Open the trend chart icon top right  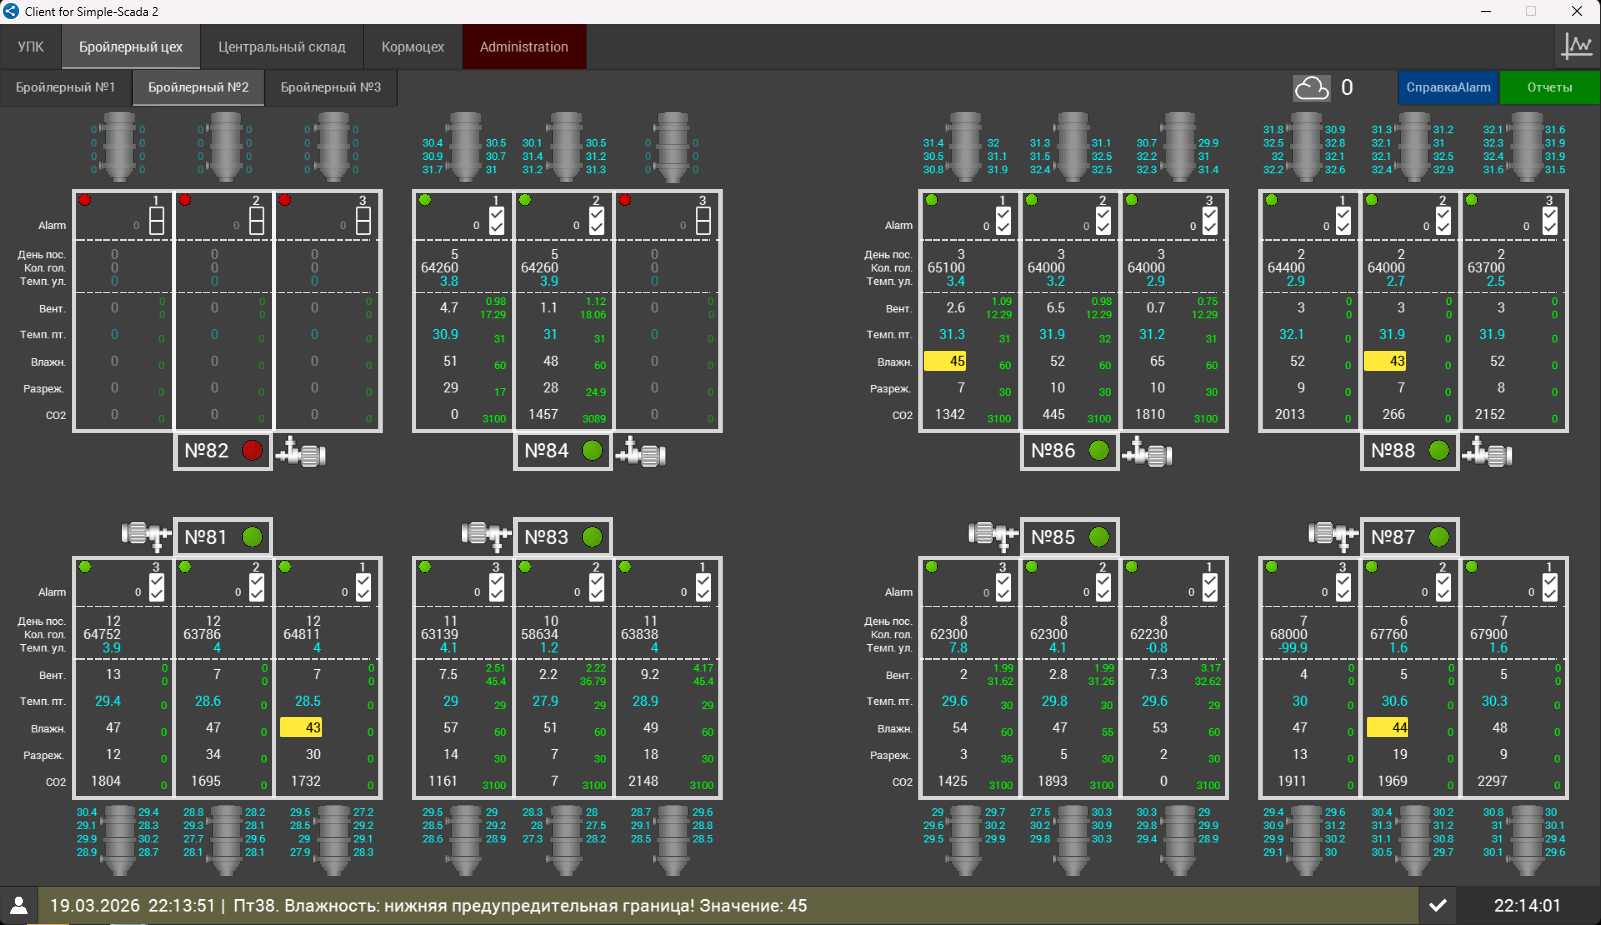click(1577, 46)
